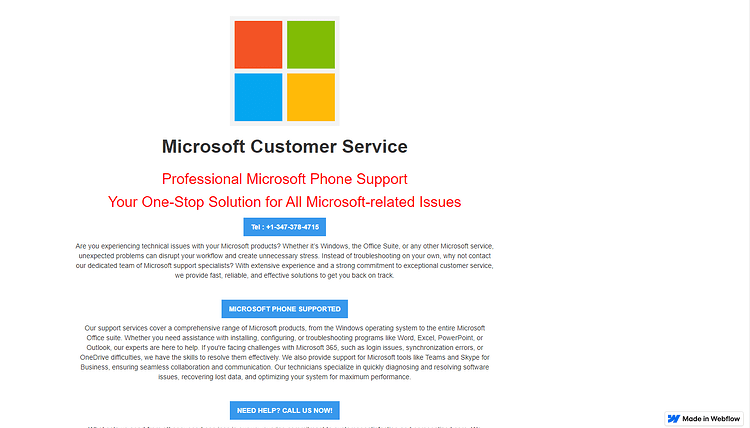The image size is (750, 428).
Task: Call the Tel: +1-347-378-4715 button
Action: [285, 227]
